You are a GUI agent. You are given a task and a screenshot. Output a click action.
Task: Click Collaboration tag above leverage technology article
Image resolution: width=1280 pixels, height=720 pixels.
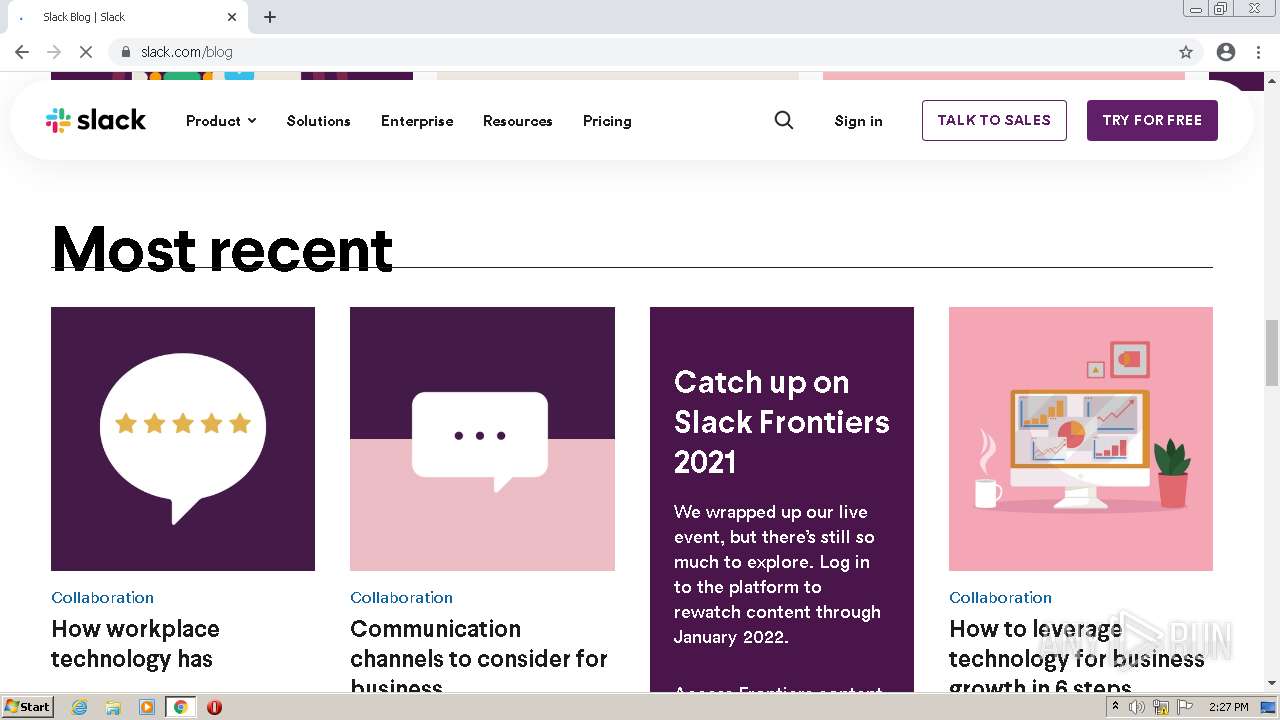(x=1000, y=597)
